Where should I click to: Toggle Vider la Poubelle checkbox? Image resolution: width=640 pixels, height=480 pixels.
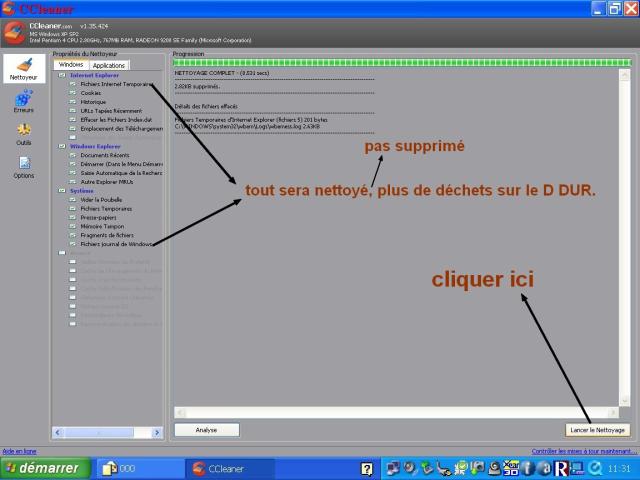click(x=73, y=200)
